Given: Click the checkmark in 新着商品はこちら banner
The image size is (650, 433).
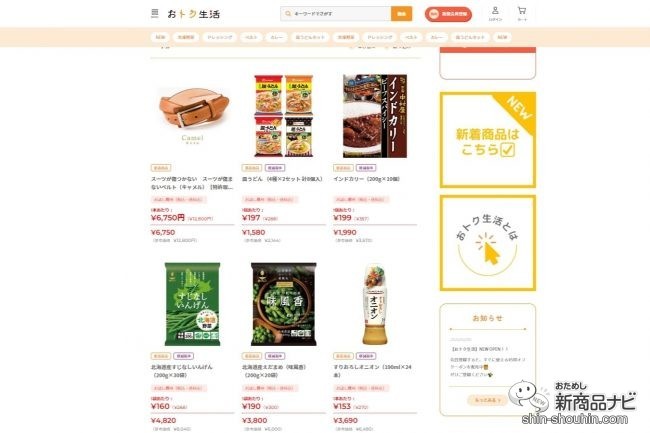Looking at the screenshot, I should coord(507,150).
